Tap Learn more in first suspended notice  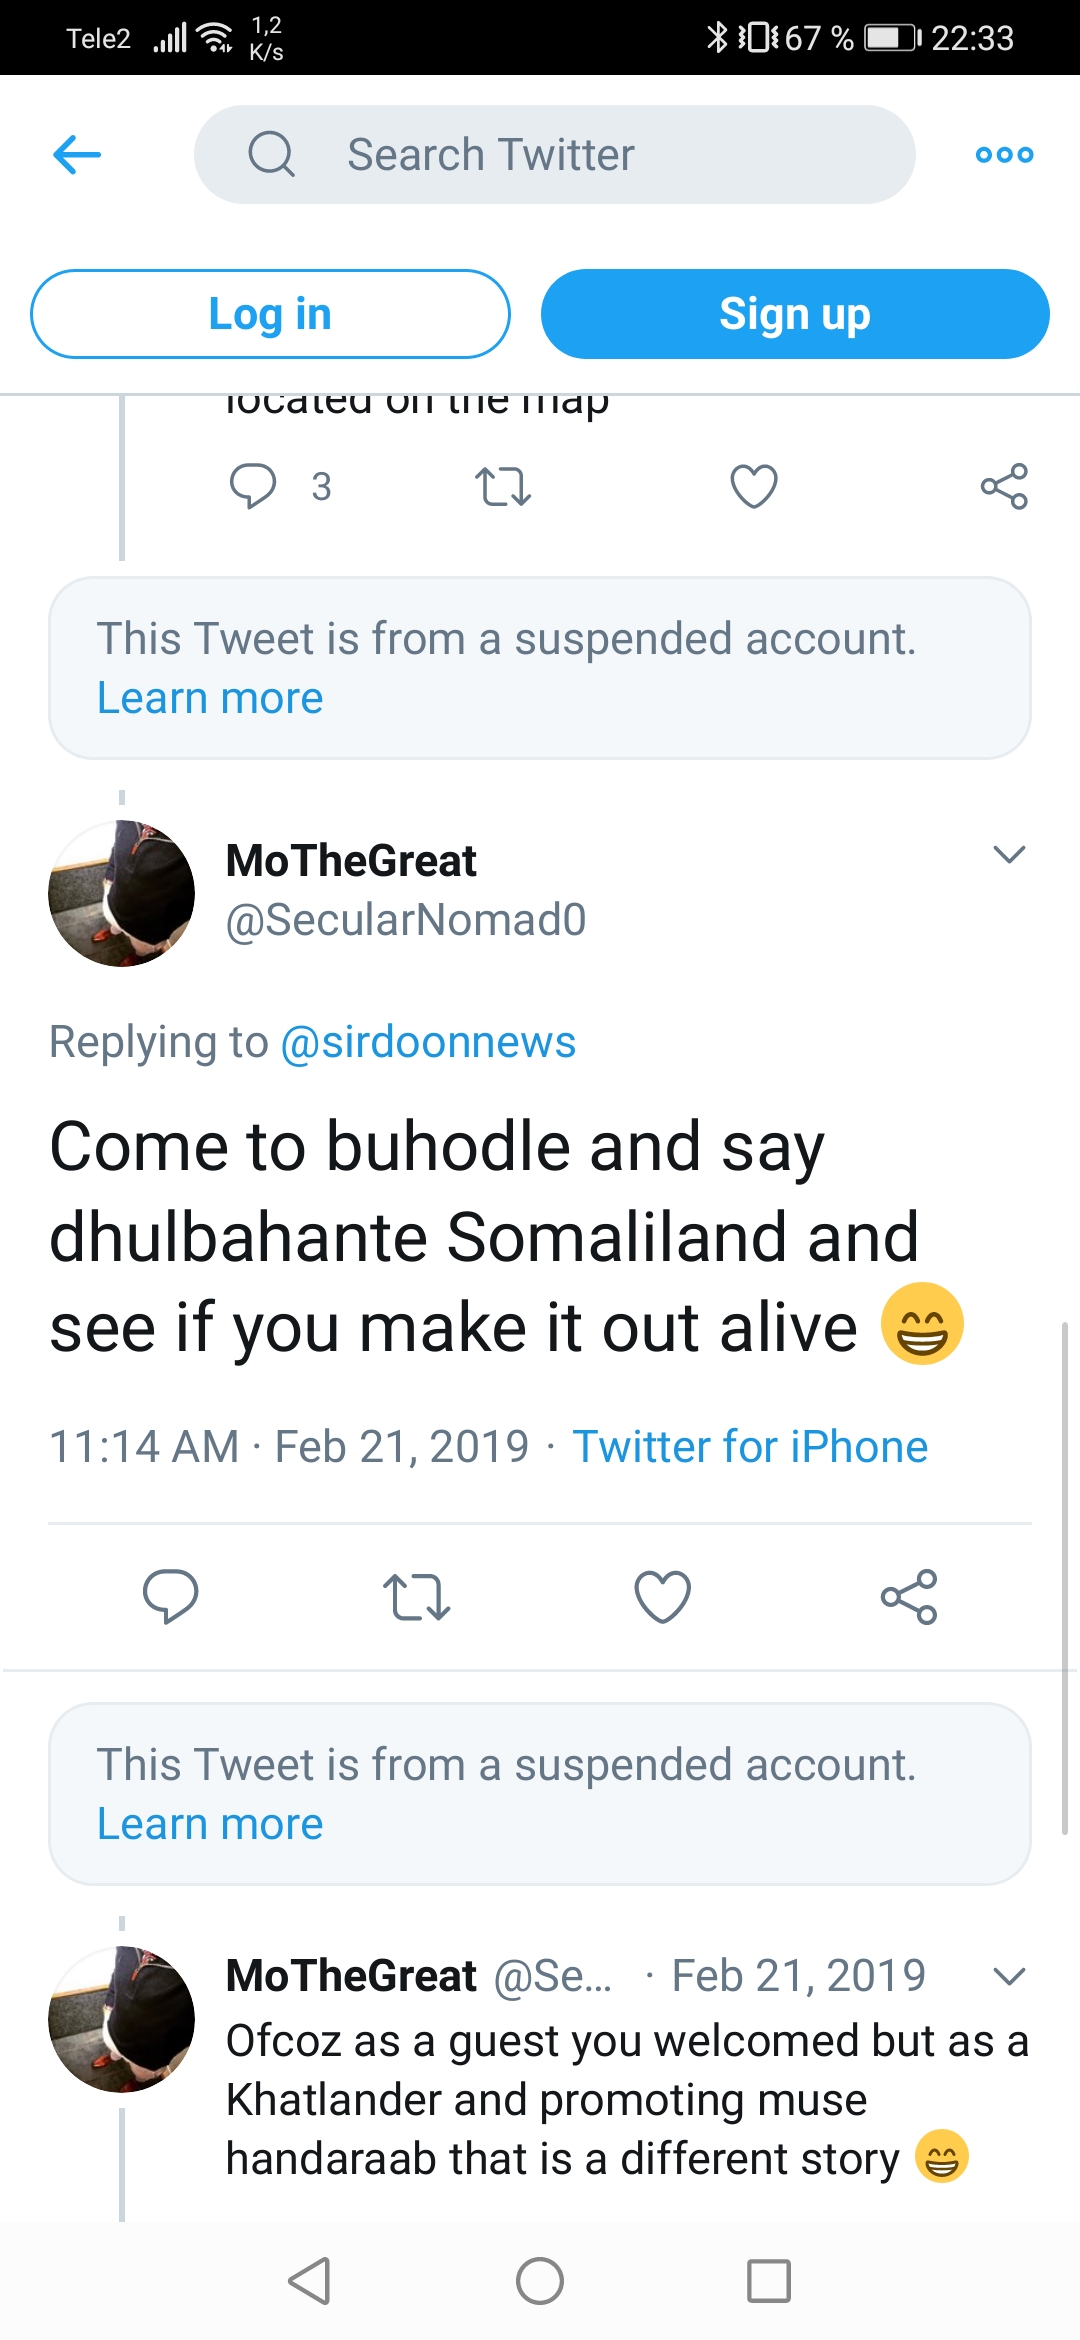coord(210,698)
